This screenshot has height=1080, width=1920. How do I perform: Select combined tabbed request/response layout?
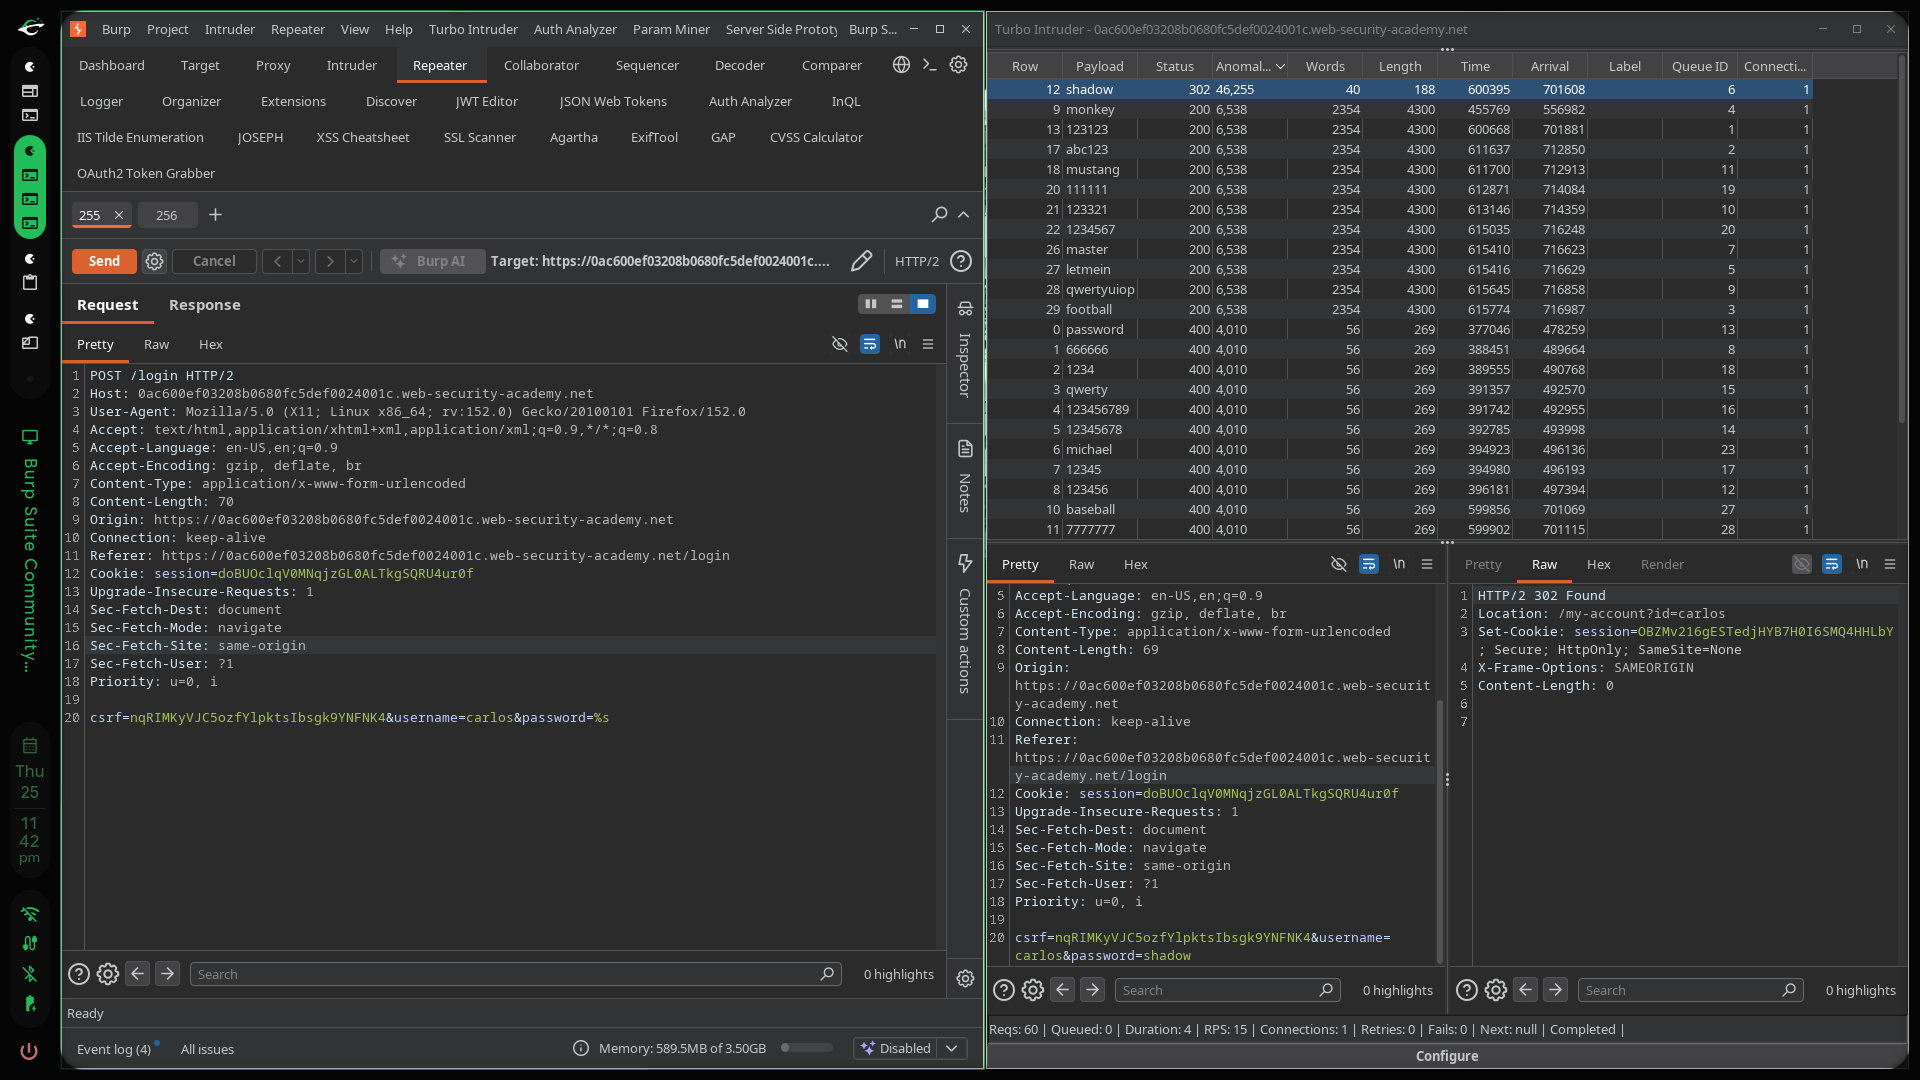coord(923,304)
